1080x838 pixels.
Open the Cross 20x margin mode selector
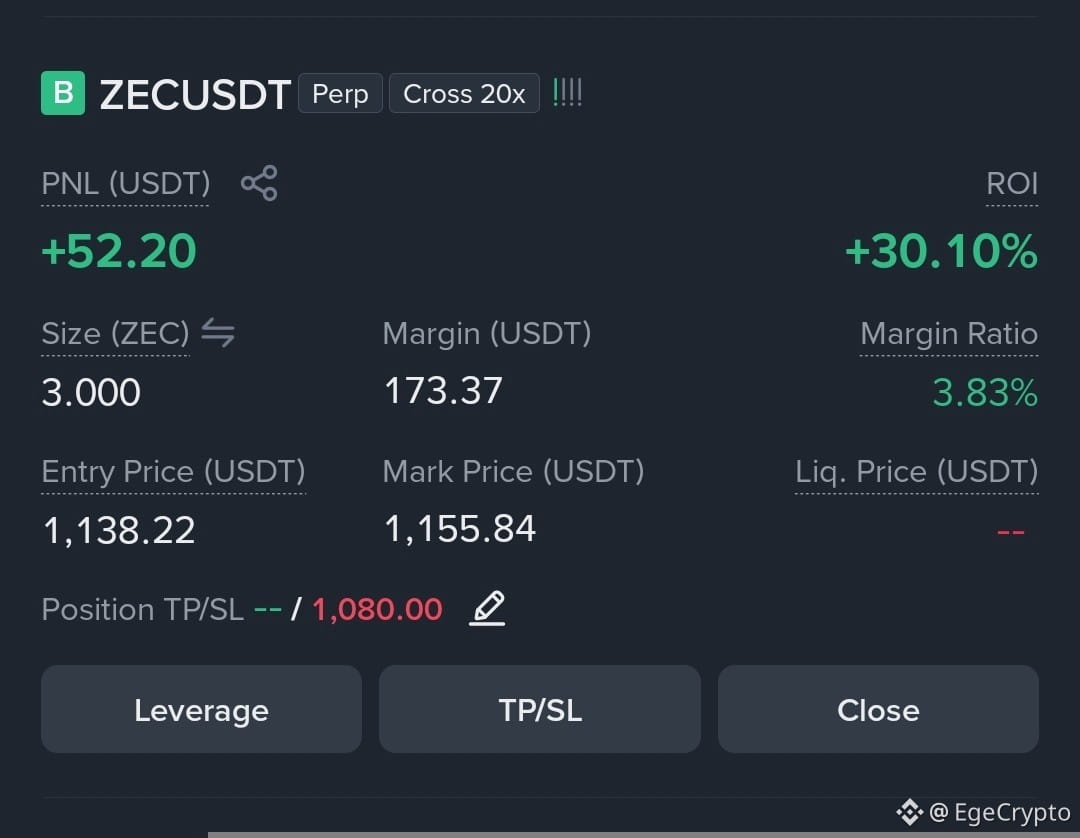464,93
